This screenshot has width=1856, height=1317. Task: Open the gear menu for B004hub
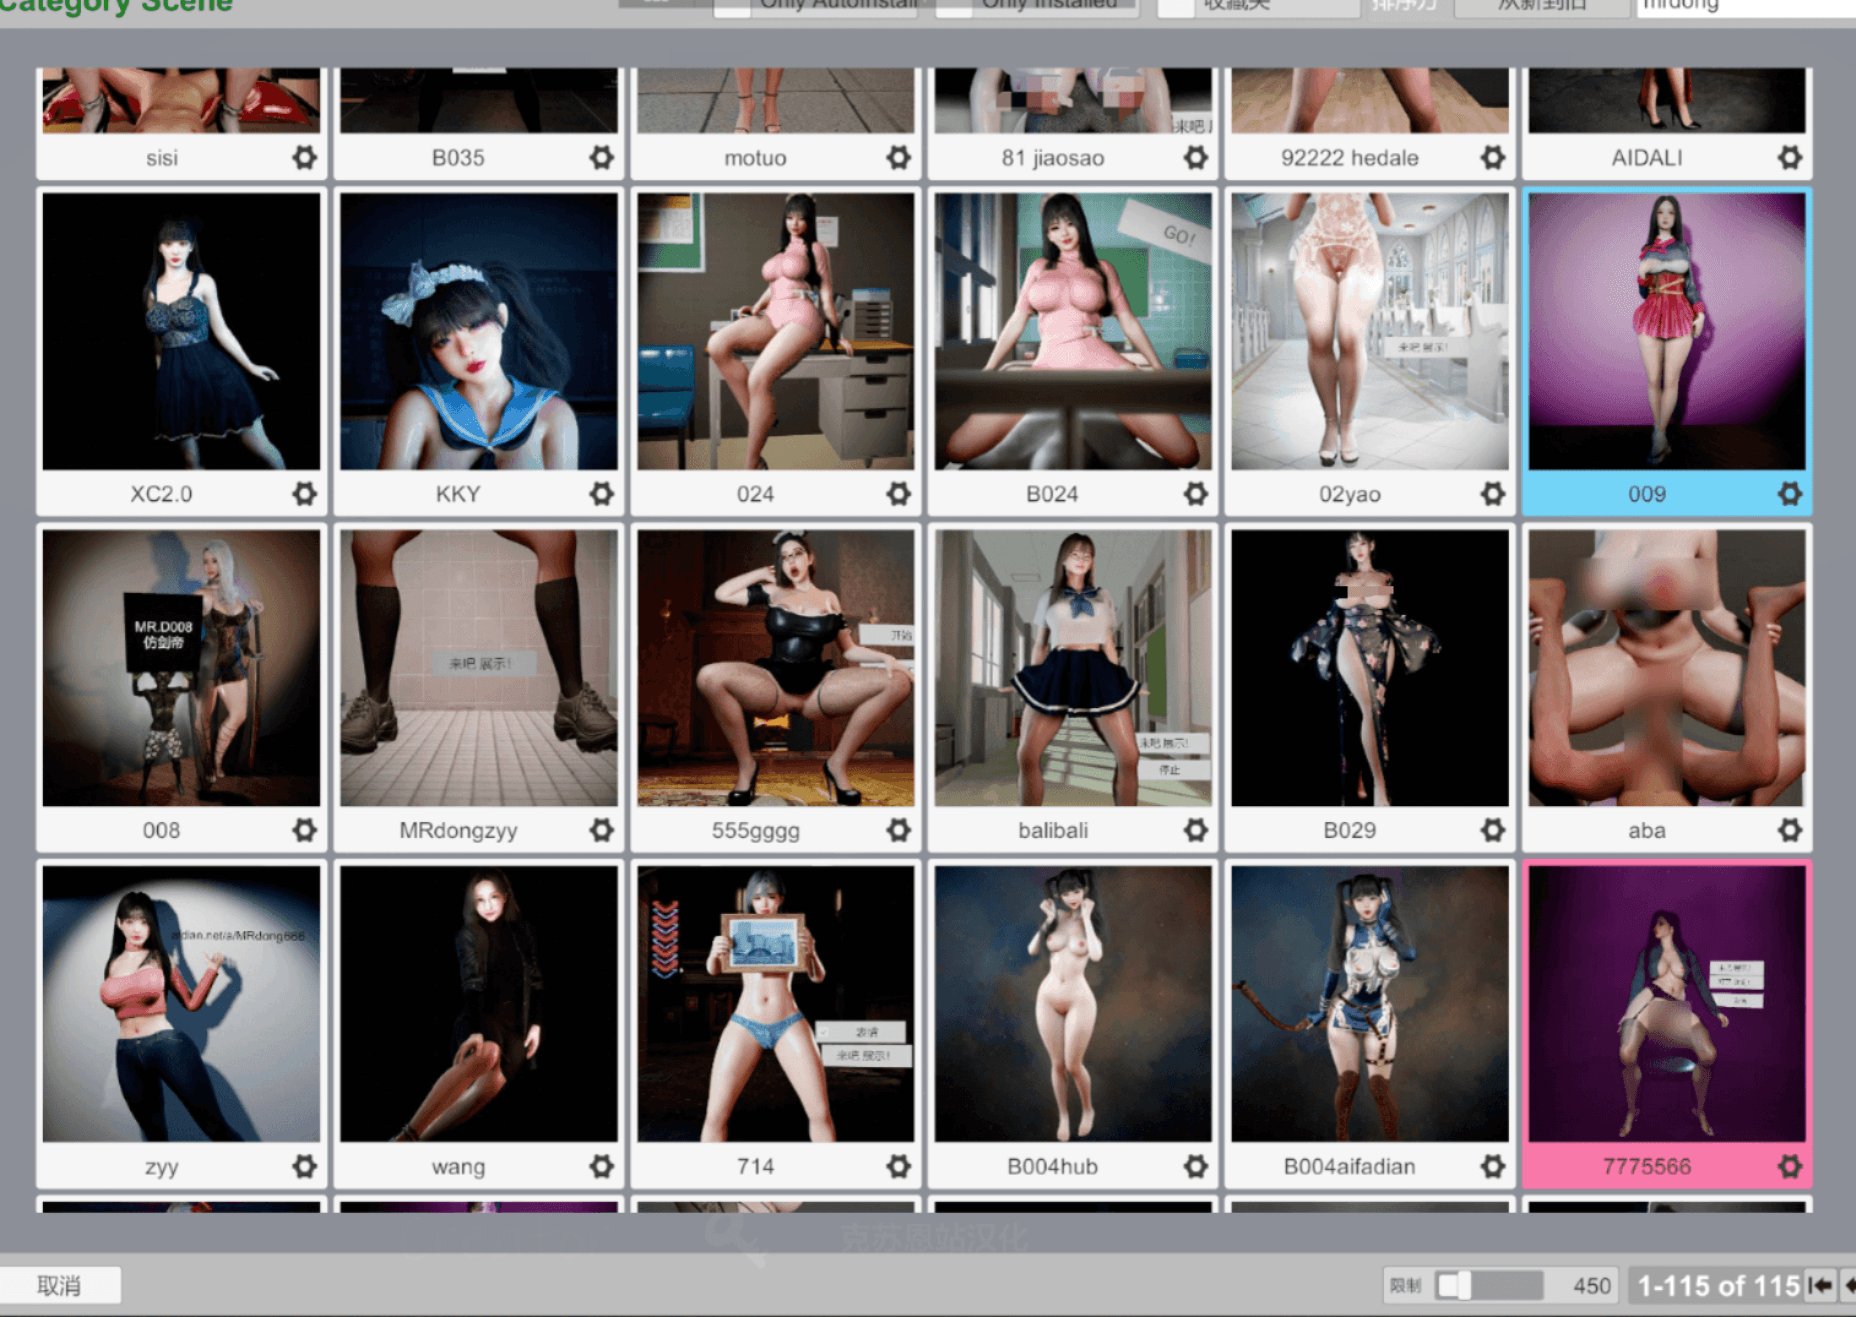(1195, 1166)
